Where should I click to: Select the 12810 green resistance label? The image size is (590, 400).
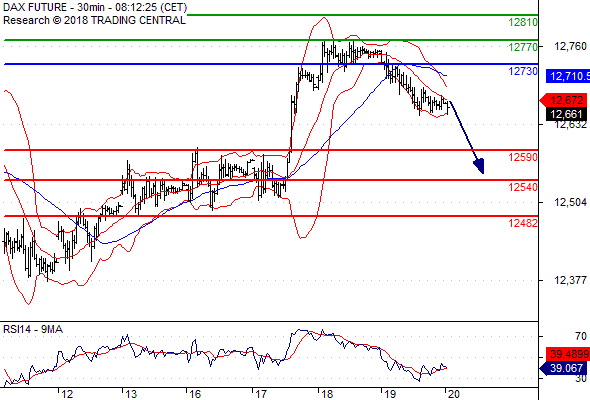click(x=523, y=23)
